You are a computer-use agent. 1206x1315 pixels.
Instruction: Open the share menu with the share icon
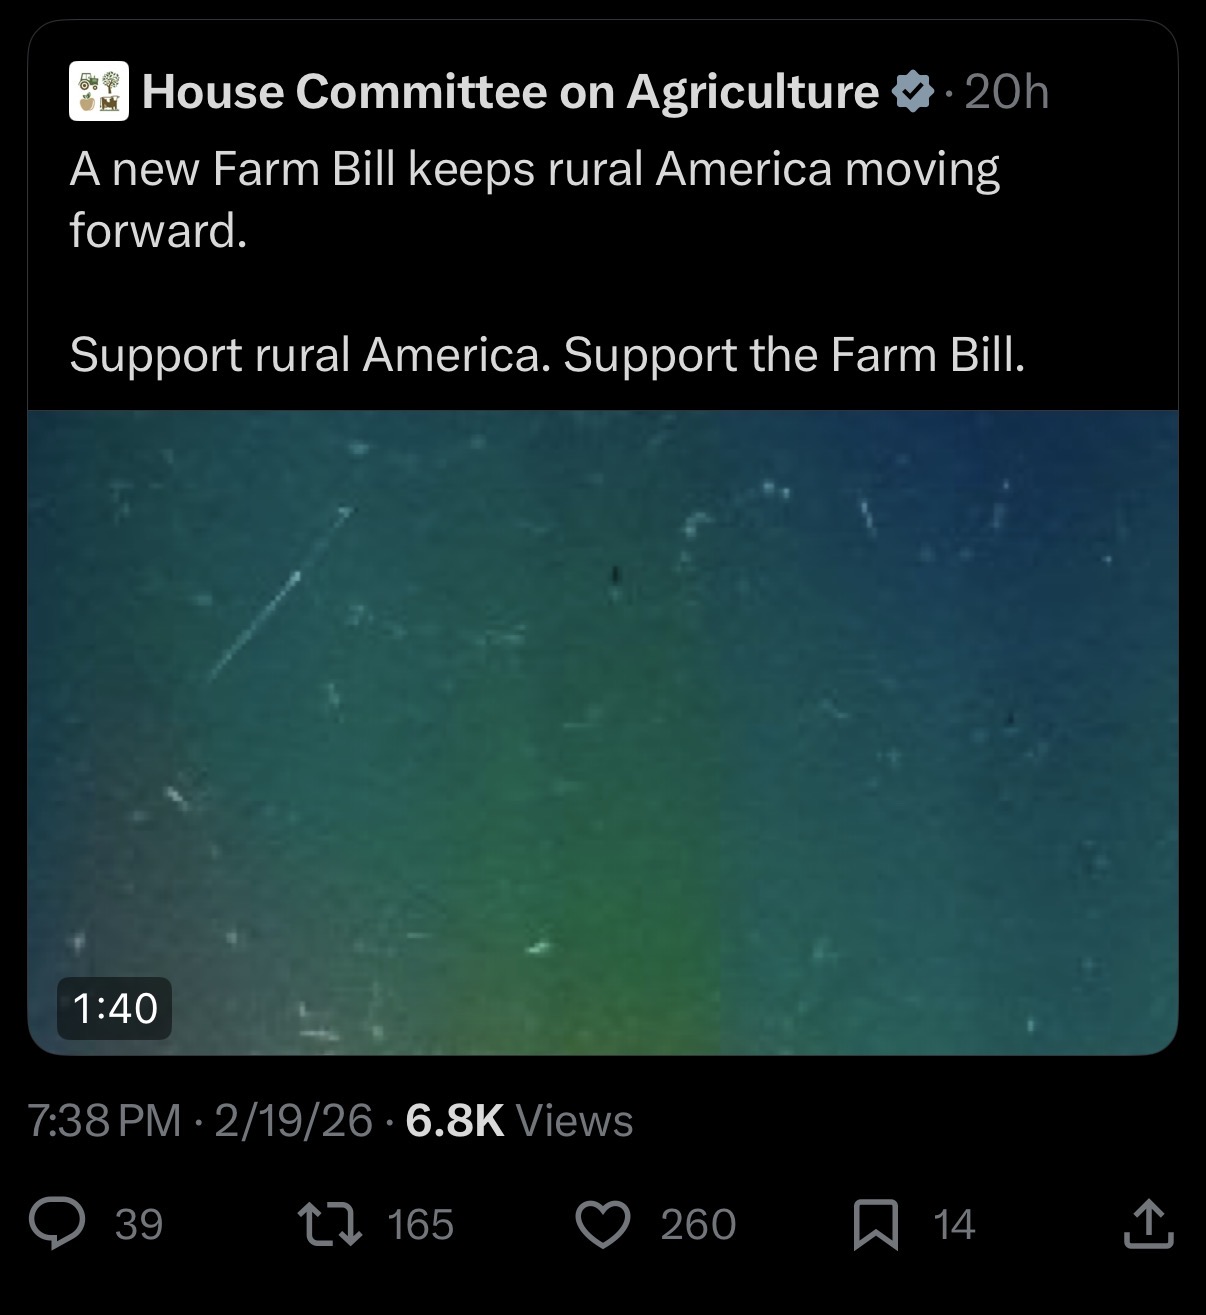tap(1146, 1223)
